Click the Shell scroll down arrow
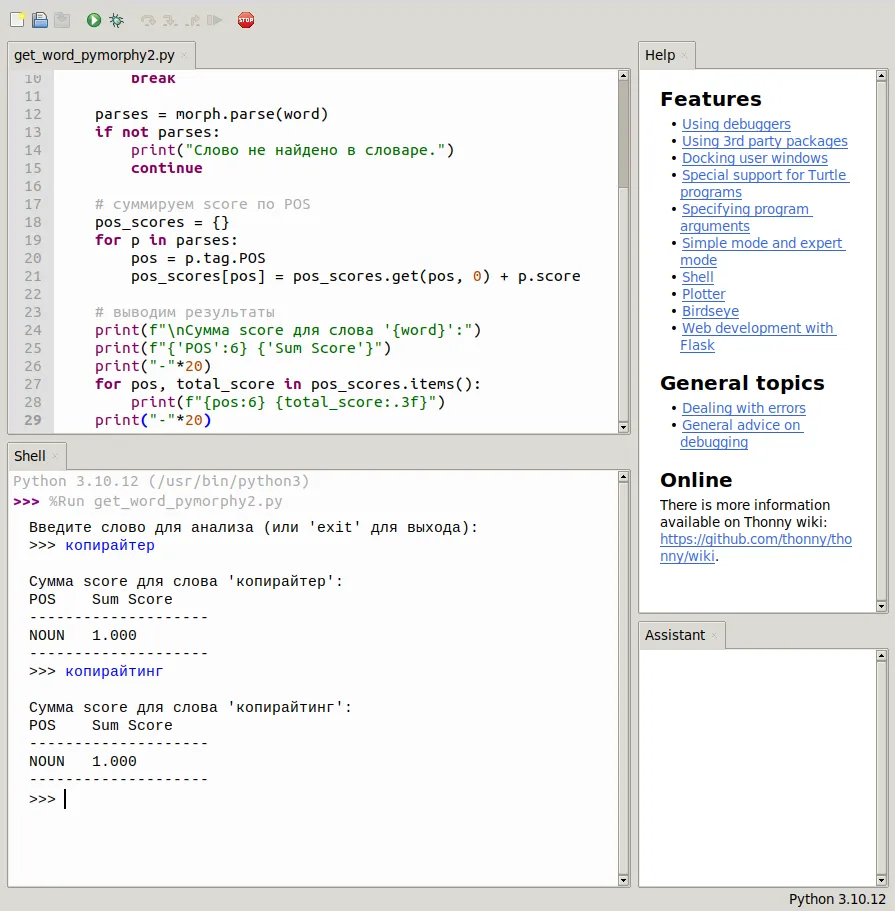Screen dimensions: 895x911 (624, 880)
